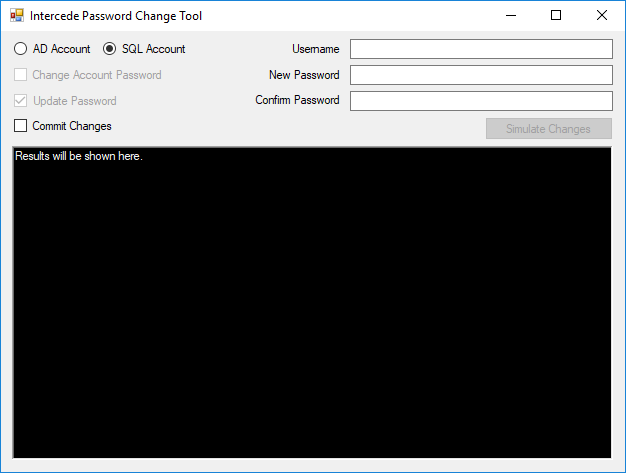The height and width of the screenshot is (473, 626).
Task: Focus the New Password text field
Action: (x=481, y=75)
